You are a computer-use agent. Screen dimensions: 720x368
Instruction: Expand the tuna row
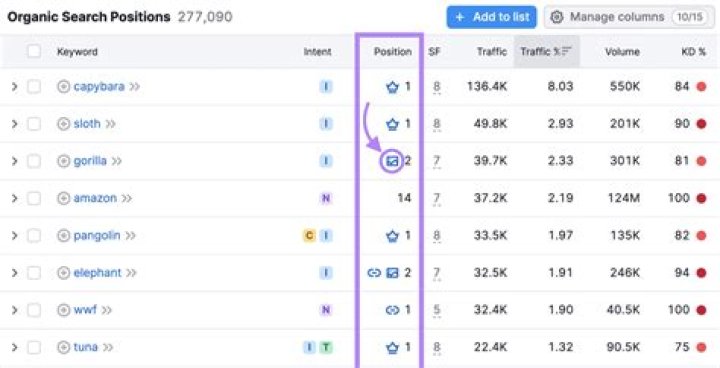point(14,347)
